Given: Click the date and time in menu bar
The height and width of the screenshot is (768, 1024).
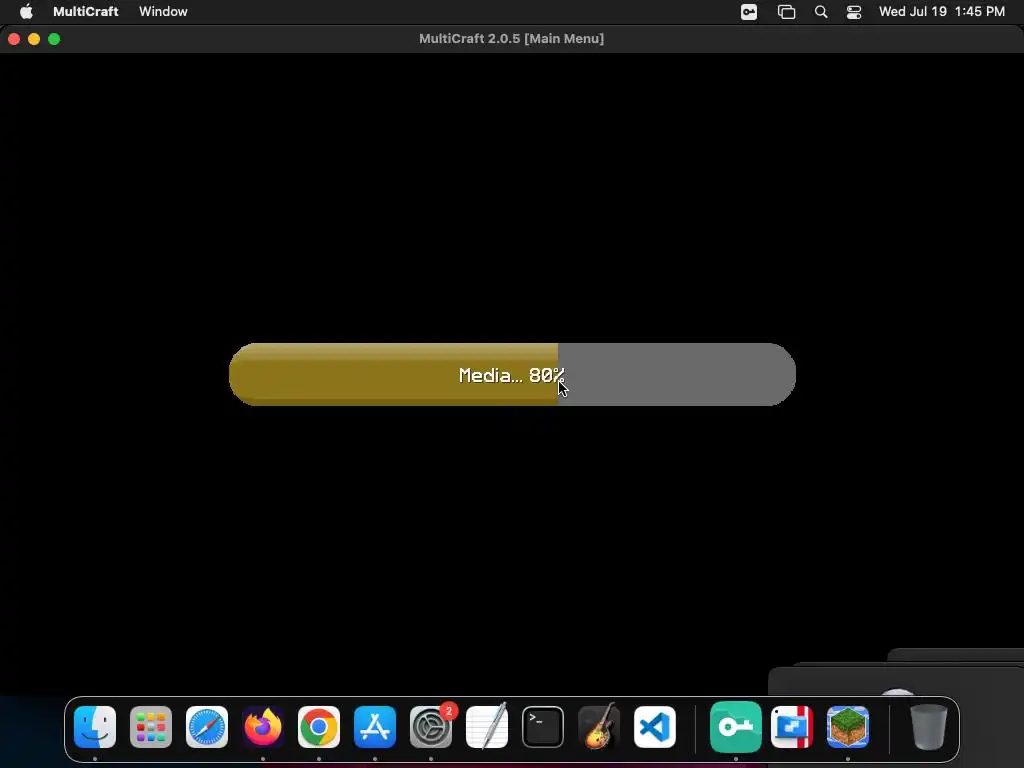Looking at the screenshot, I should (942, 11).
